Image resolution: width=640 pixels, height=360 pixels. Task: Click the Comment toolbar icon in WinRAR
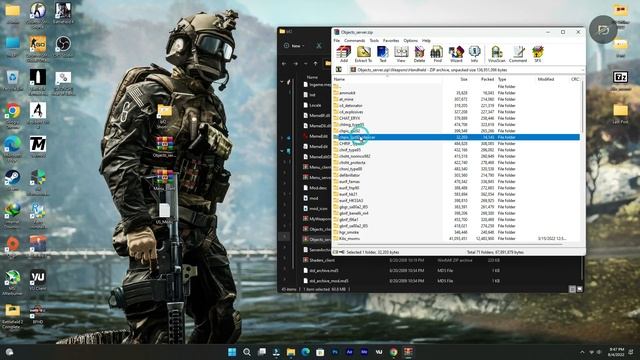point(518,54)
